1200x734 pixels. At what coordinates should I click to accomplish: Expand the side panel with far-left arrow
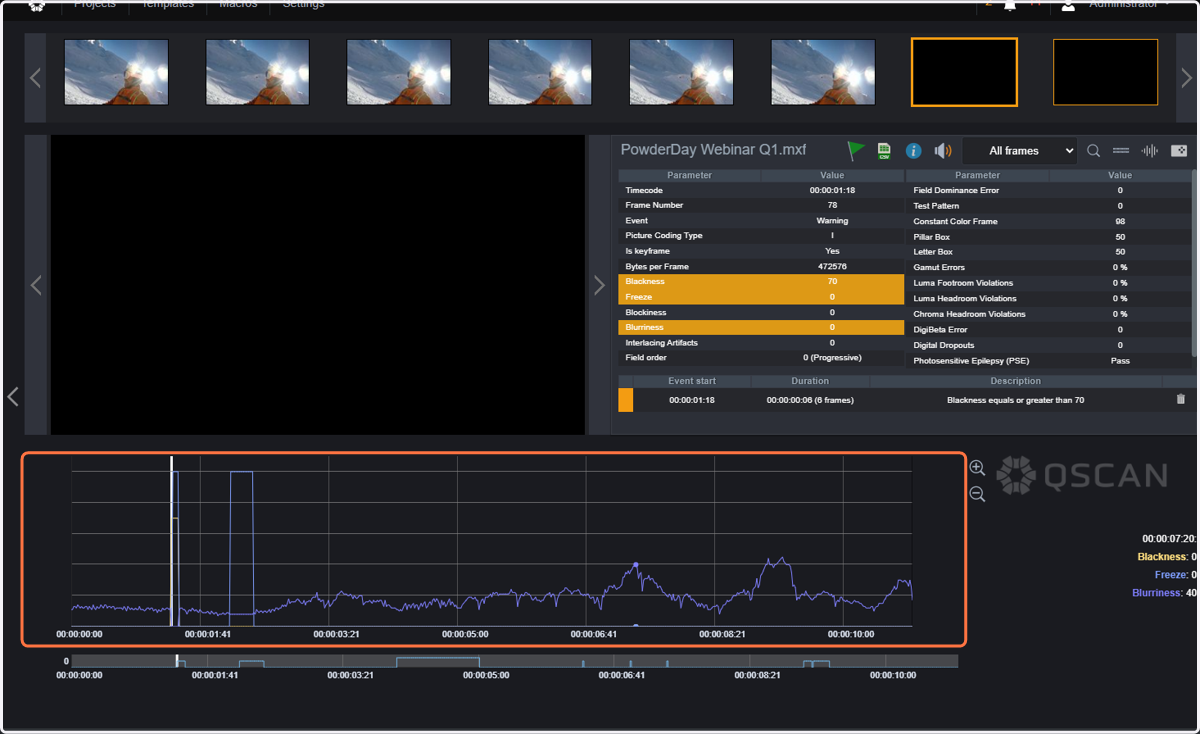12,397
